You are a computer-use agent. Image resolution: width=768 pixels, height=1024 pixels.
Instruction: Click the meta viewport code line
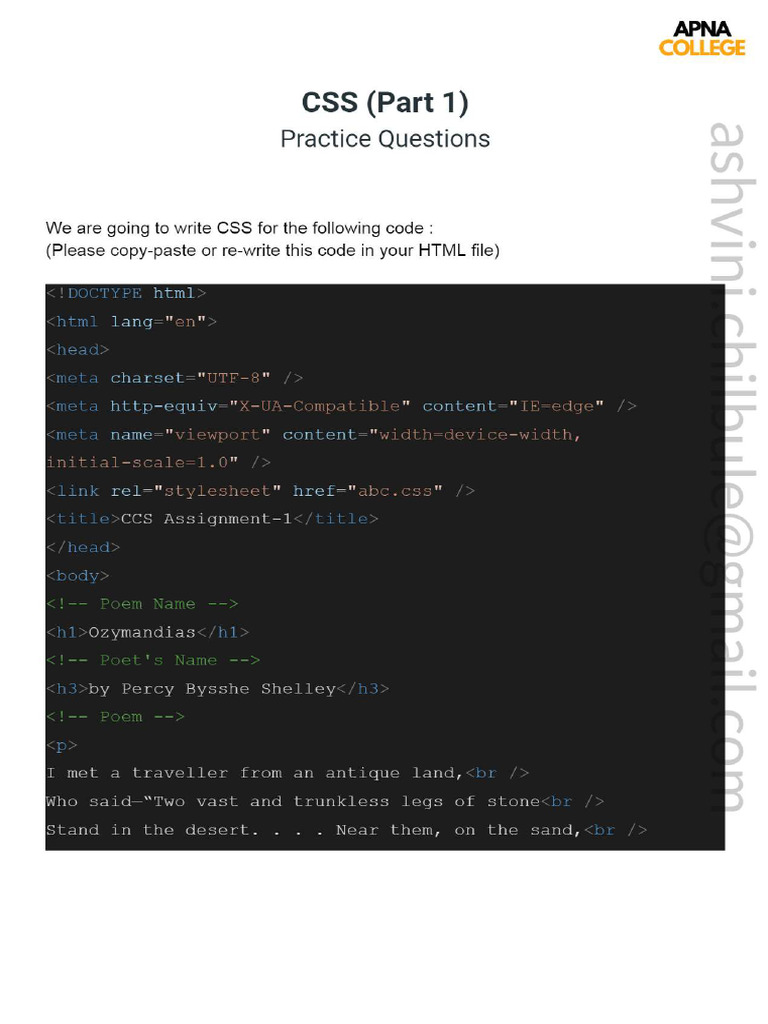point(313,435)
